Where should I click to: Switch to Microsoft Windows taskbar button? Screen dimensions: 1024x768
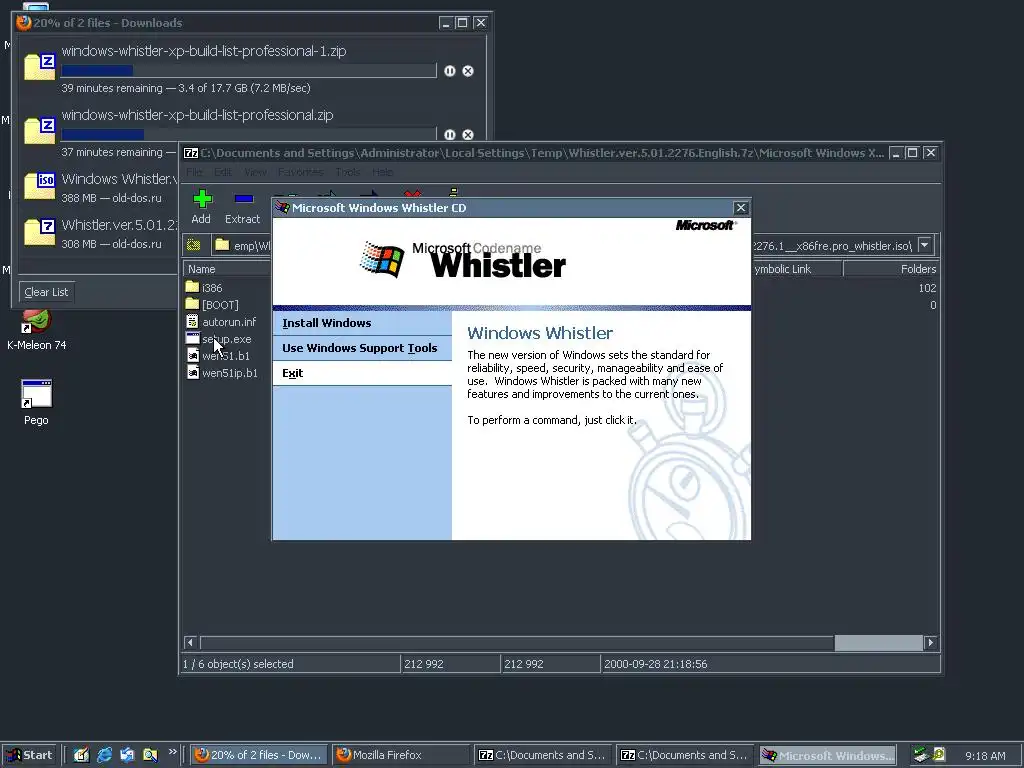click(828, 755)
